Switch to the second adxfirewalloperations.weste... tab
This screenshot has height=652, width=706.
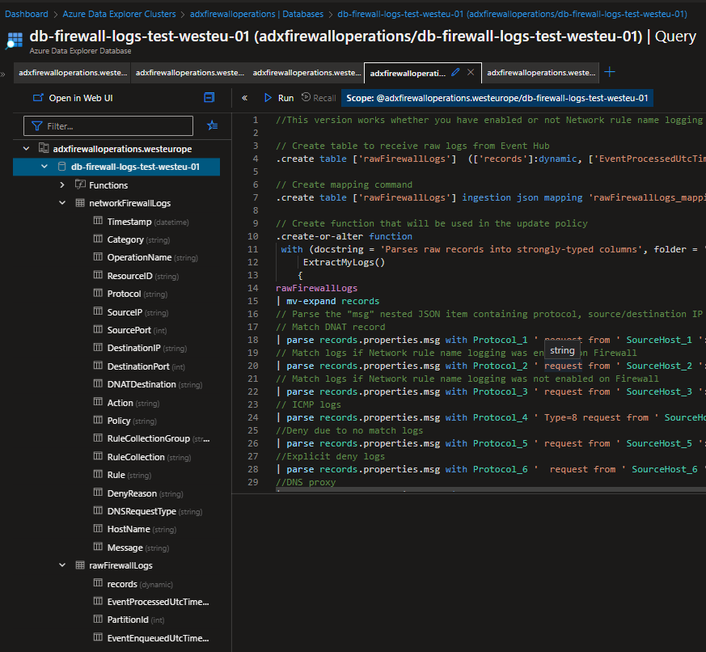pyautogui.click(x=190, y=72)
